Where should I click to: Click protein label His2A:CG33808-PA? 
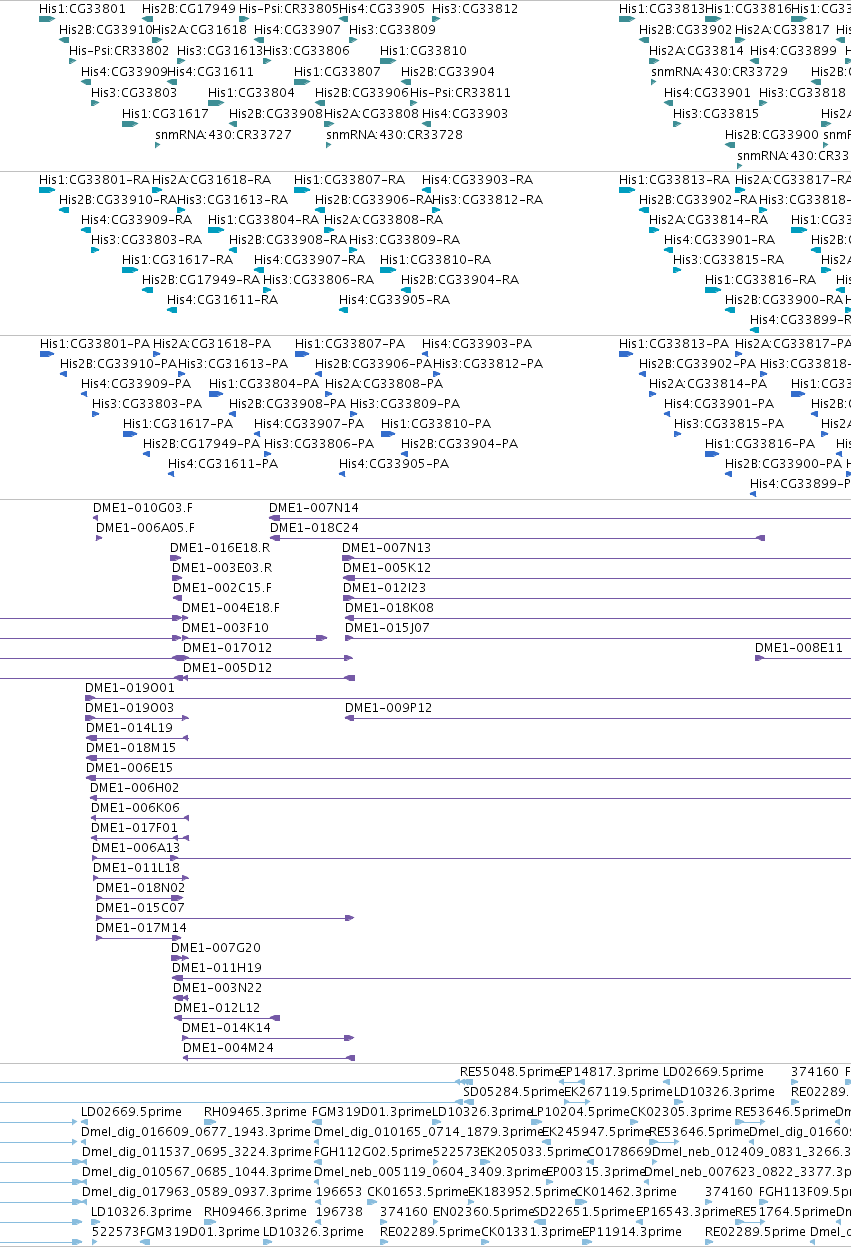coord(382,384)
